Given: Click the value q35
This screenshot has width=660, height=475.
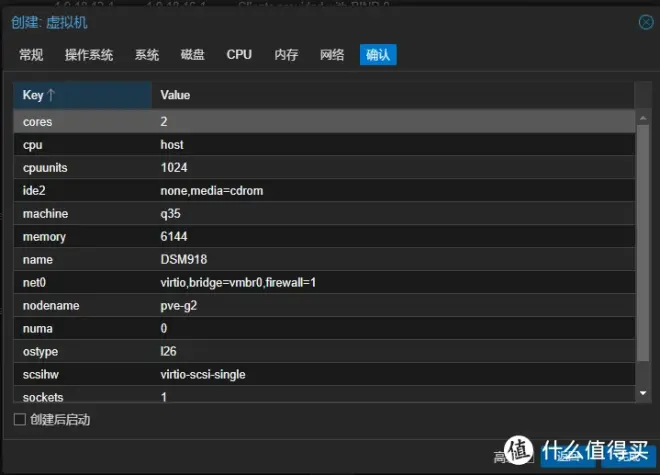Looking at the screenshot, I should click(170, 214).
